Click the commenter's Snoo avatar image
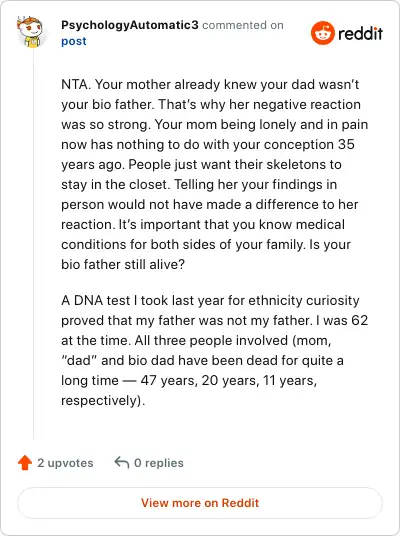The image size is (400, 536). [x=29, y=32]
